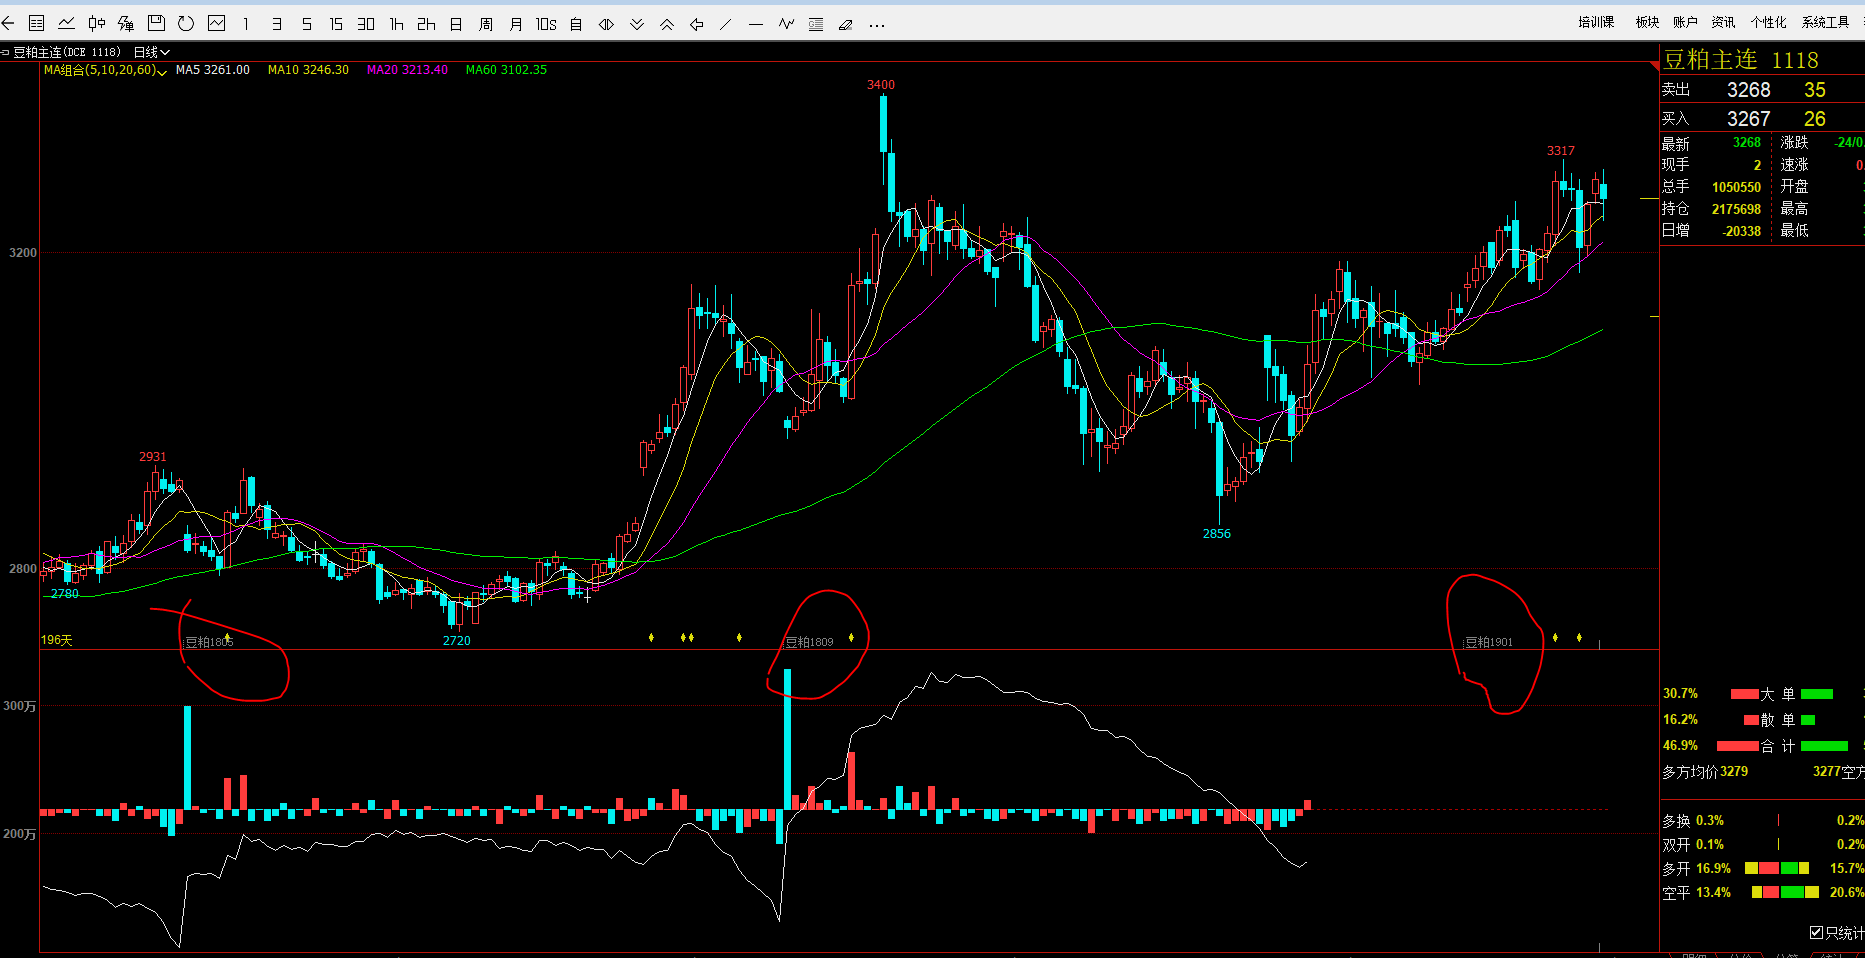Open the three-dots more options icon

[x=877, y=24]
